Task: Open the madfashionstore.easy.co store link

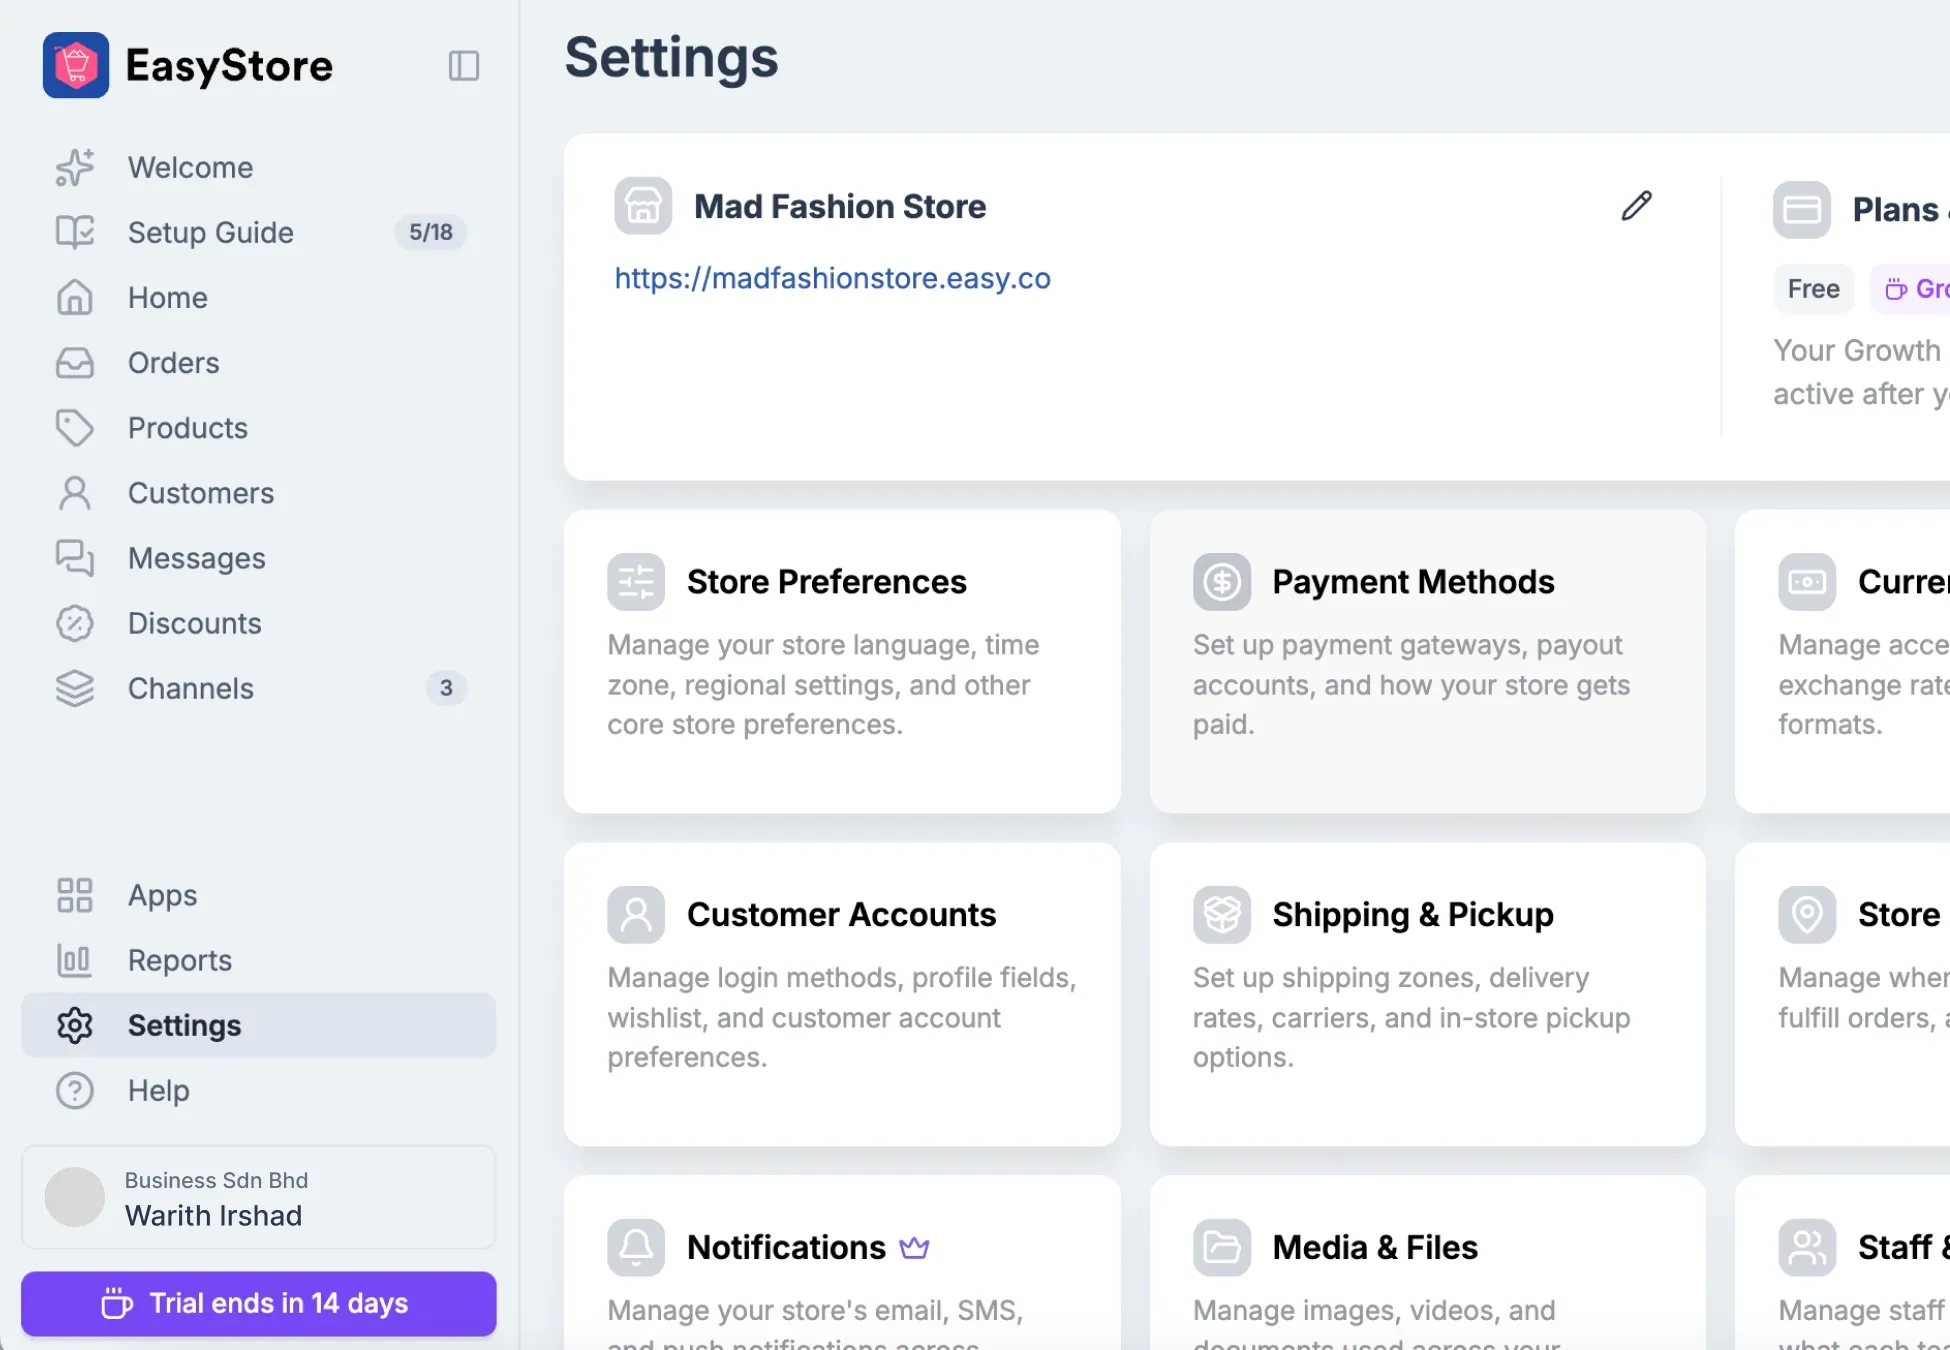Action: (832, 278)
